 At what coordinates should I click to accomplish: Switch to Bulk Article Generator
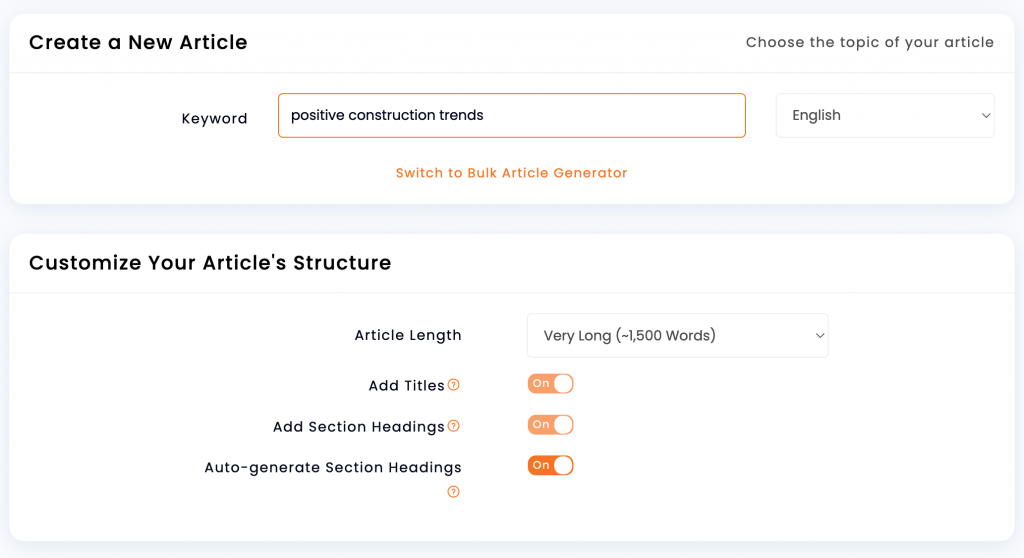coord(511,173)
